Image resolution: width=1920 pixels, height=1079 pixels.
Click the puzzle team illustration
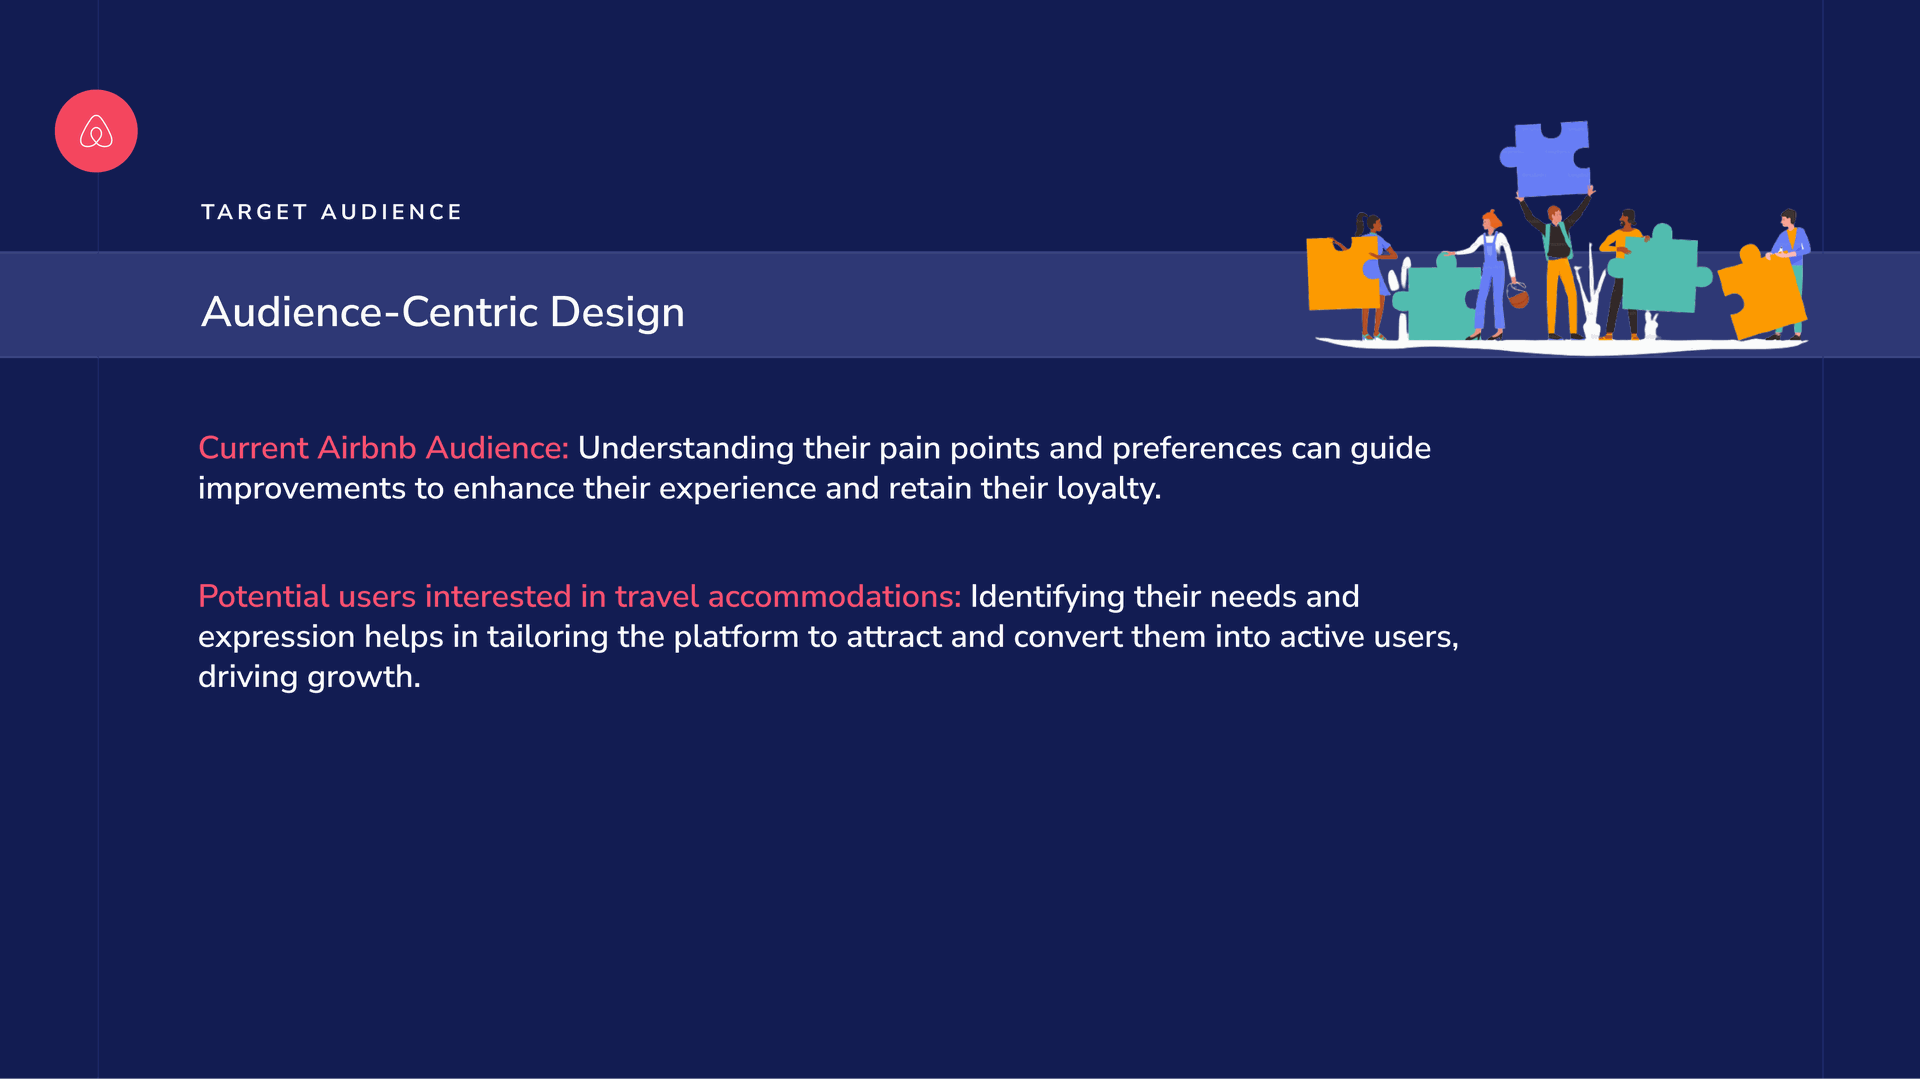tap(1559, 238)
